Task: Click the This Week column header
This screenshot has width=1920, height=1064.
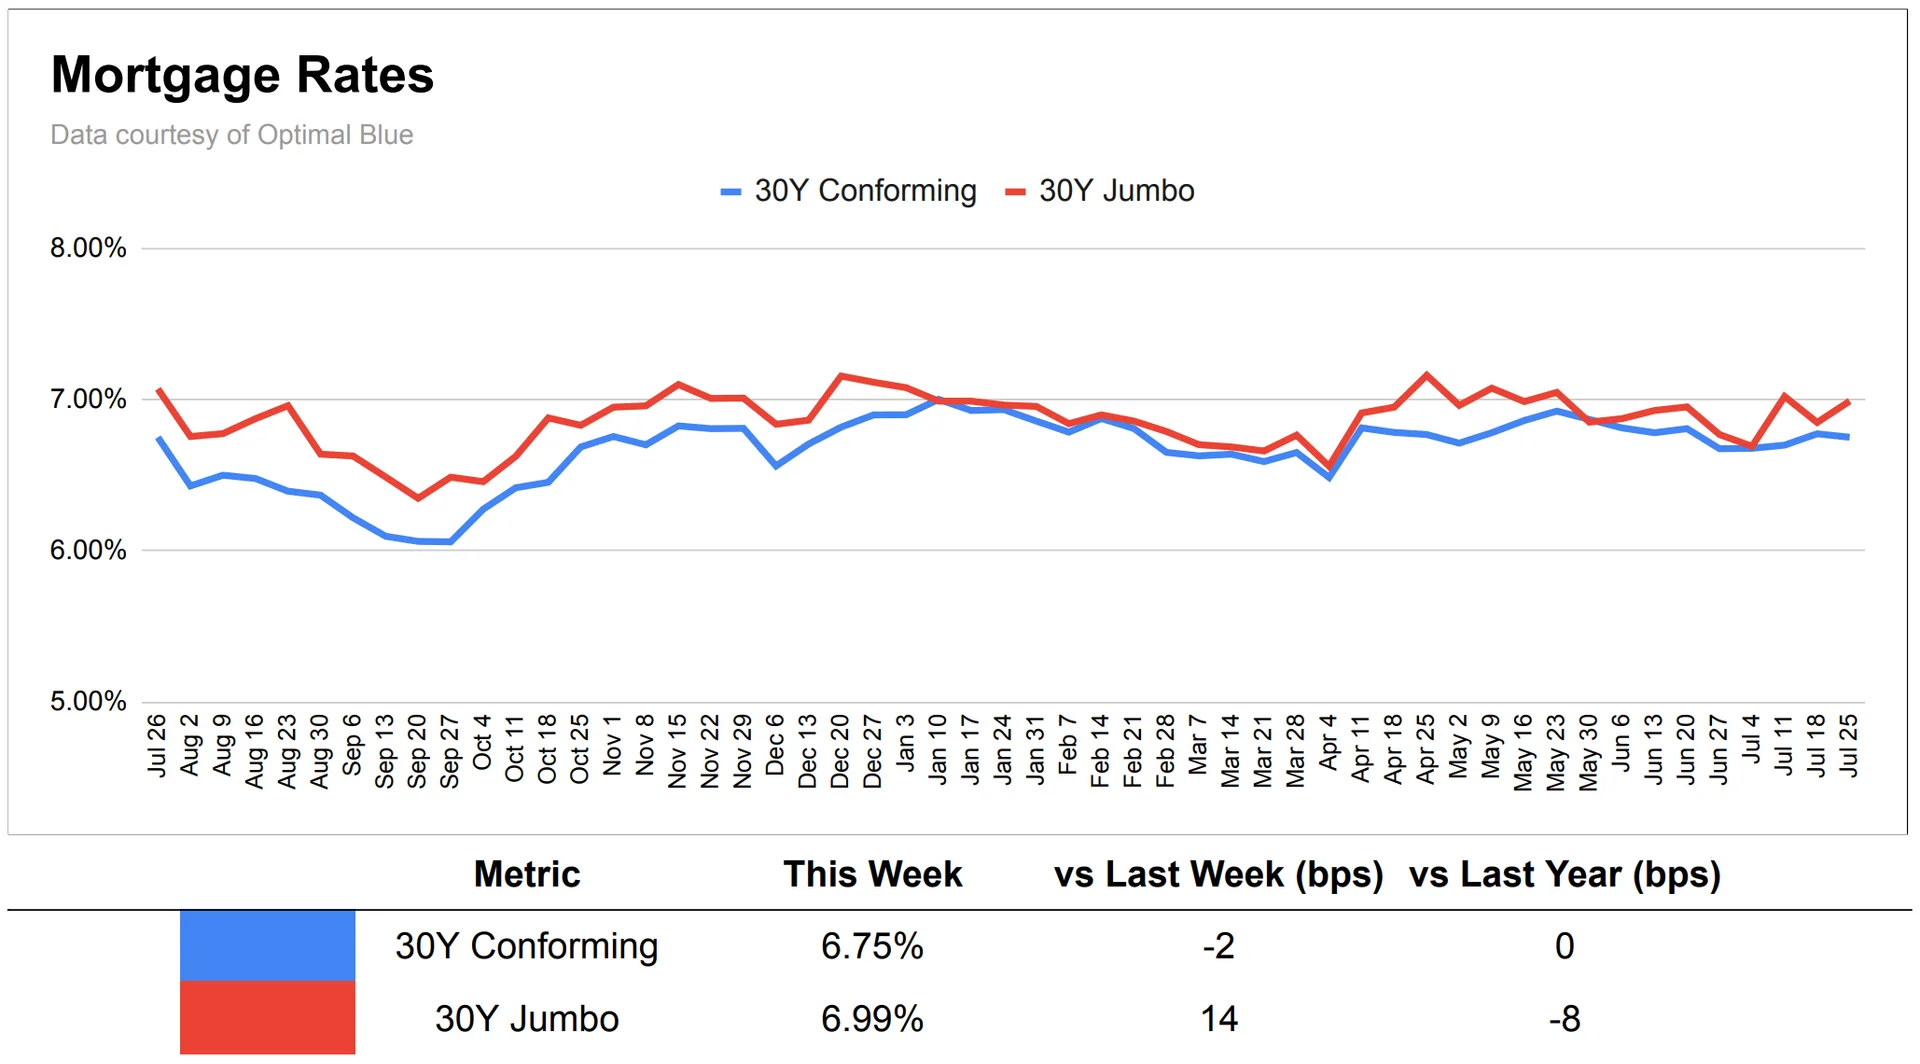Action: pos(872,874)
